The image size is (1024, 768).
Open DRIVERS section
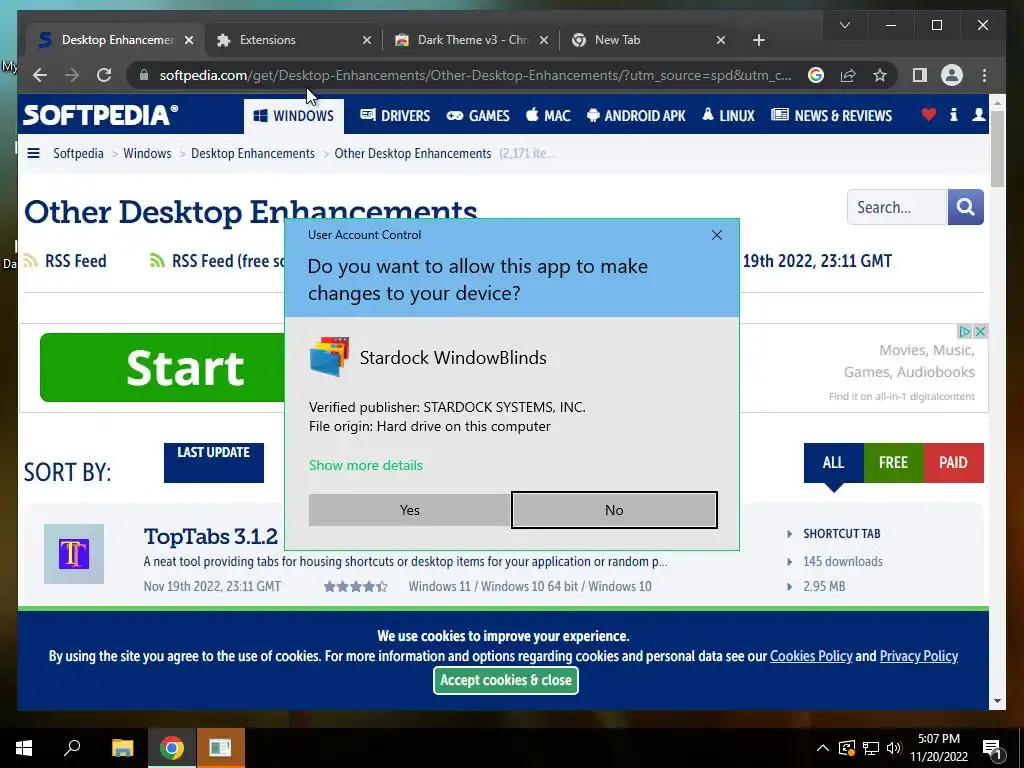tap(395, 116)
